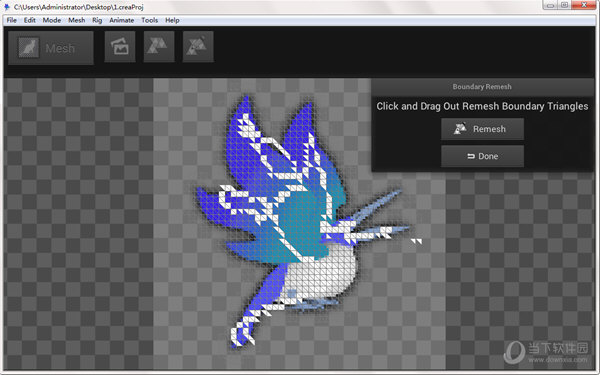This screenshot has width=600, height=375.
Task: Open the File menu
Action: 11,20
